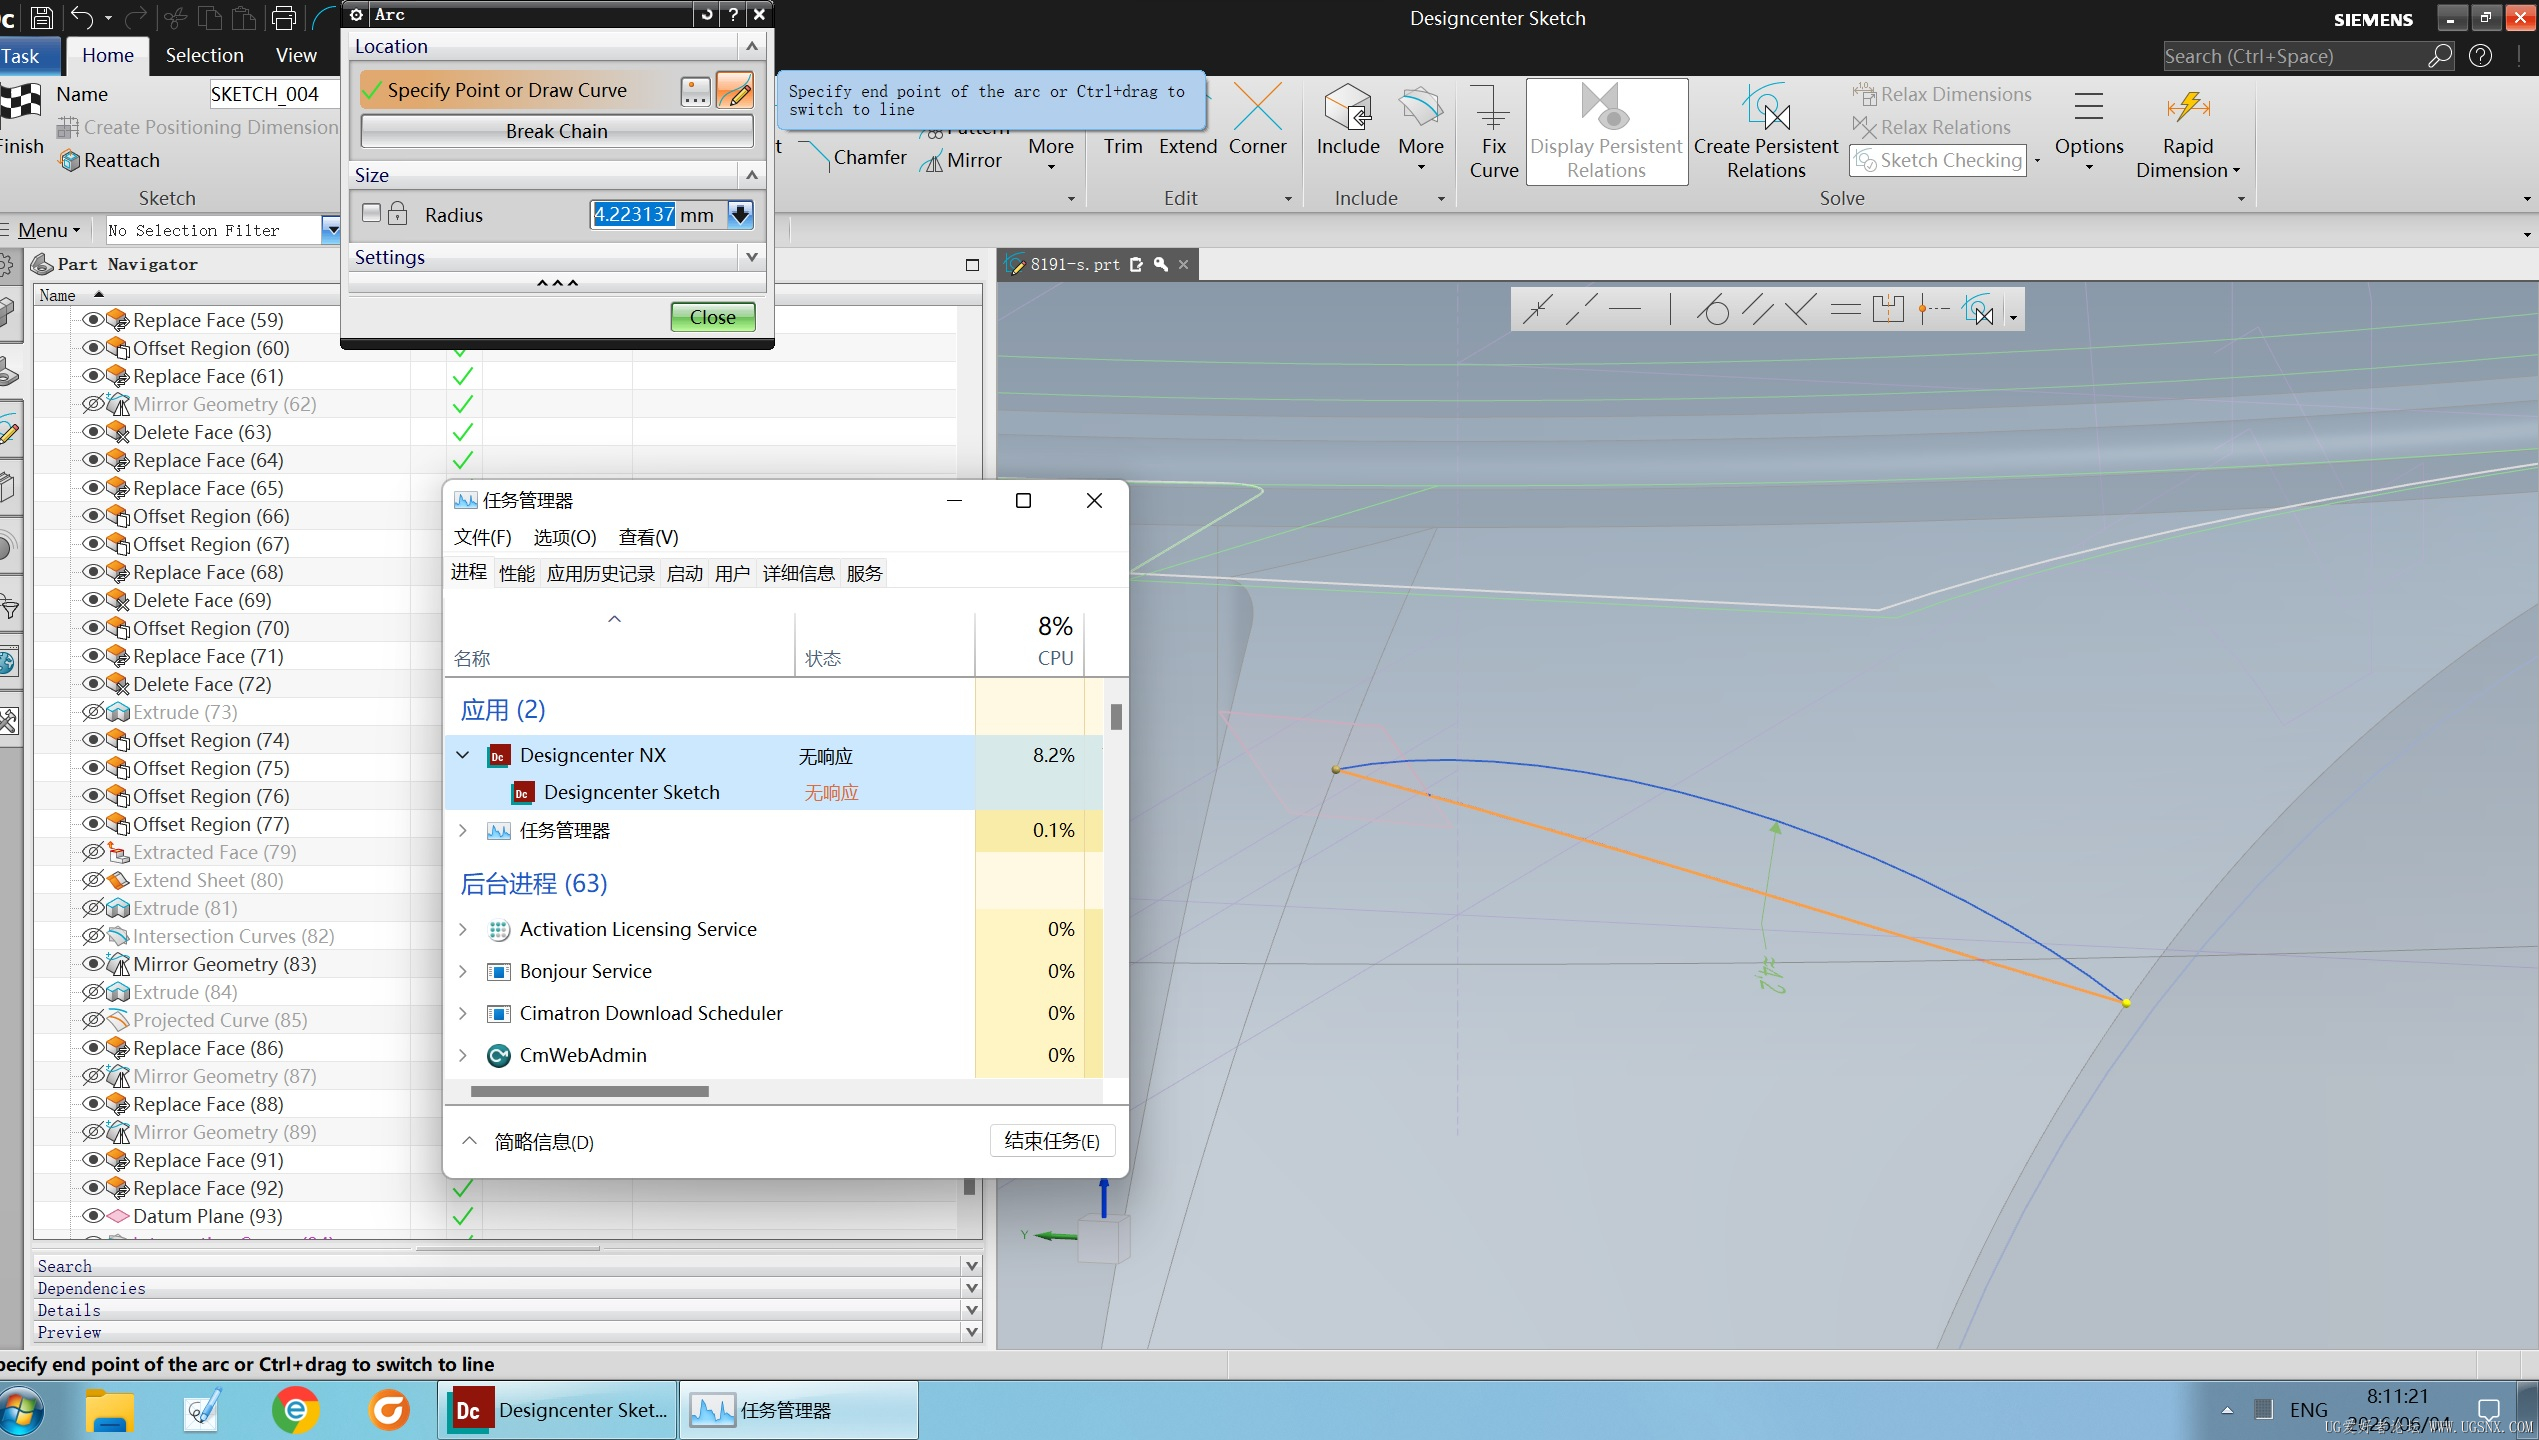Click the vertical constraint icon in viewport toolbar
Screen dimensions: 2539x1440
tap(1669, 310)
